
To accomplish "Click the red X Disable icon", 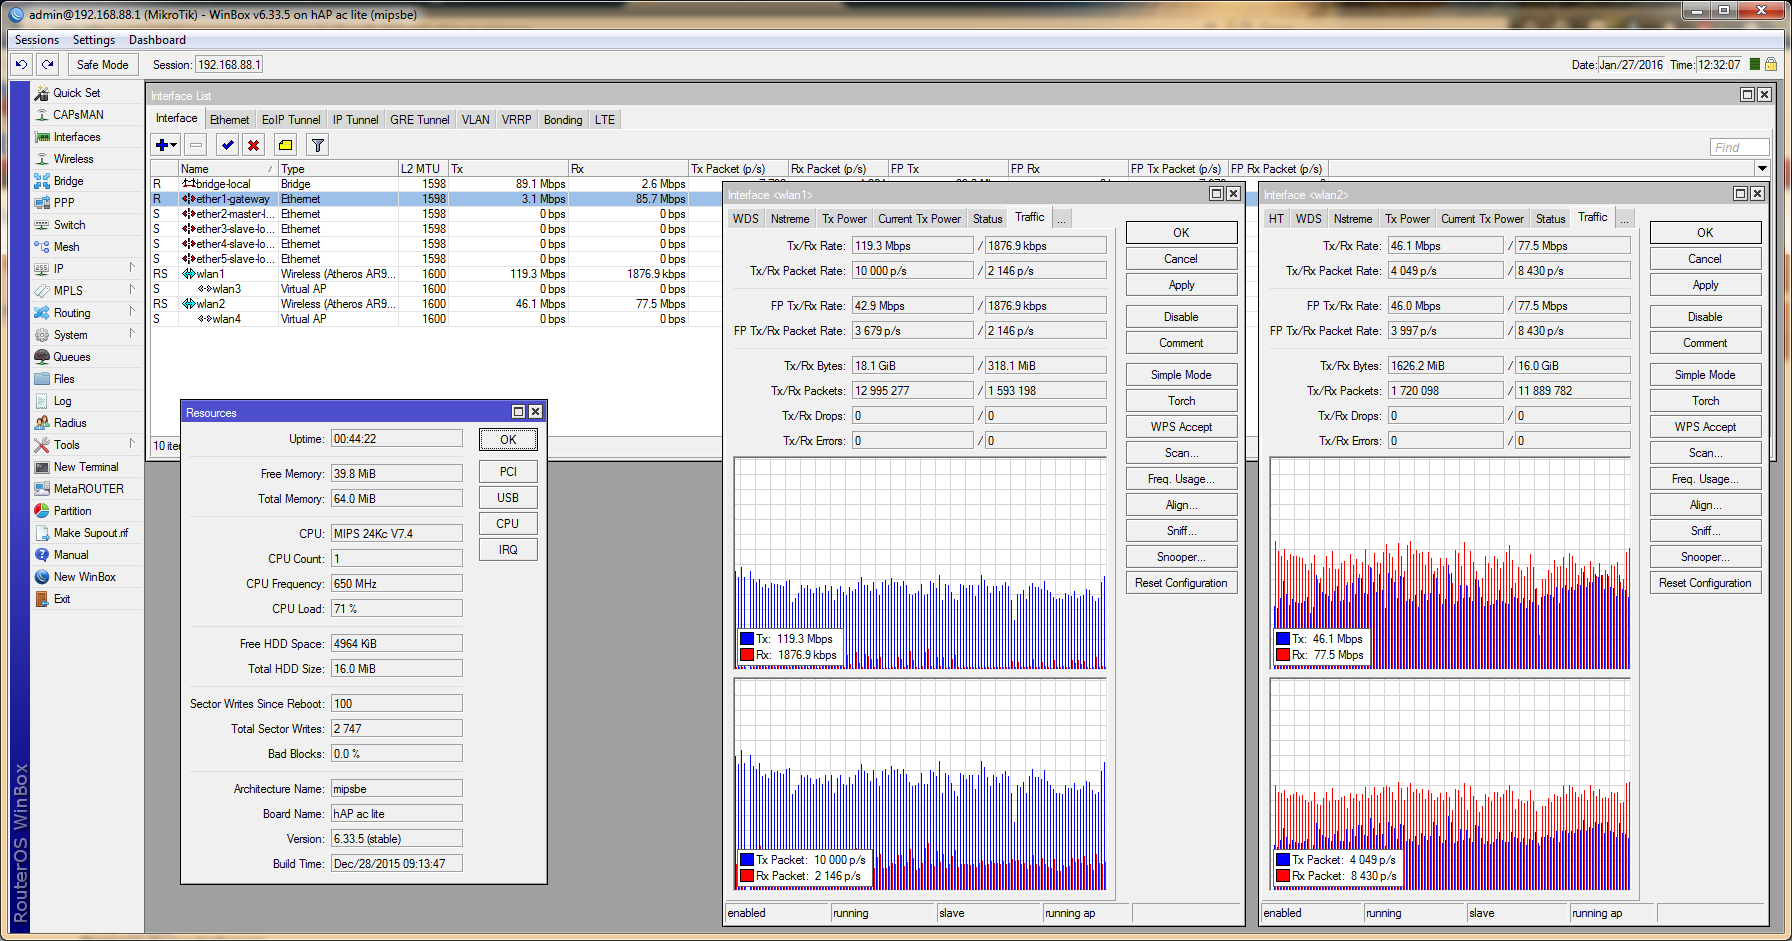I will 254,145.
